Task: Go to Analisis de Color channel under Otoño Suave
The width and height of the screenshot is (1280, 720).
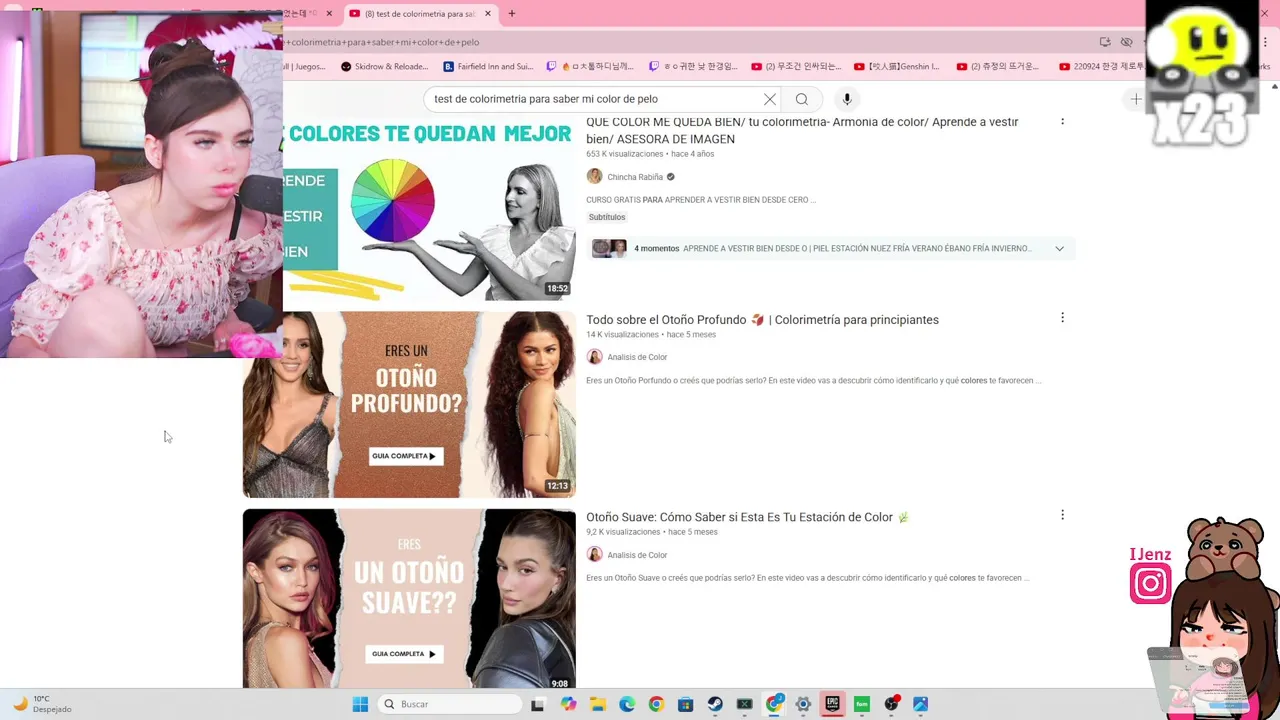Action: coord(637,555)
